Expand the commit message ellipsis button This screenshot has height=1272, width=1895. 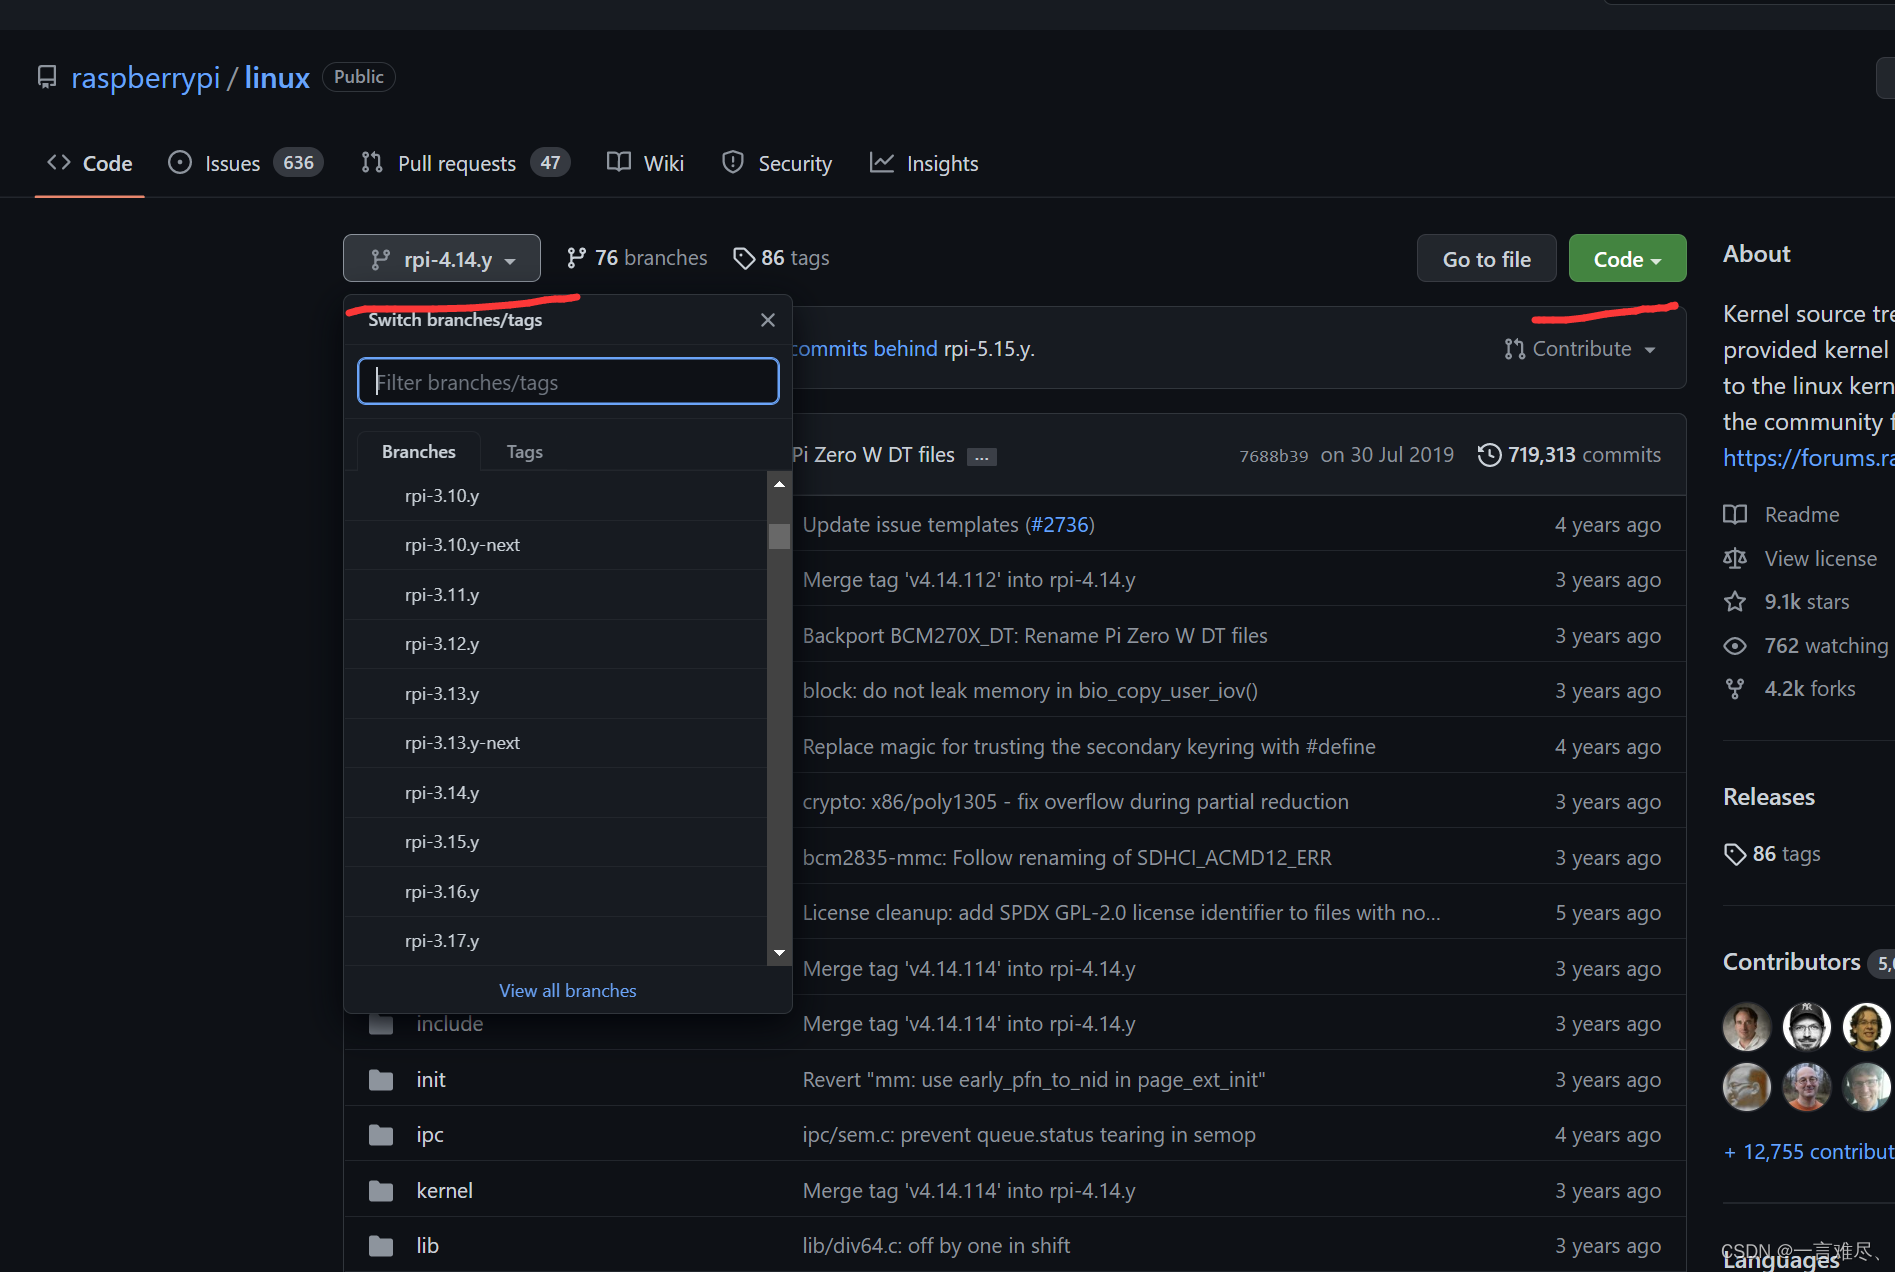click(982, 457)
